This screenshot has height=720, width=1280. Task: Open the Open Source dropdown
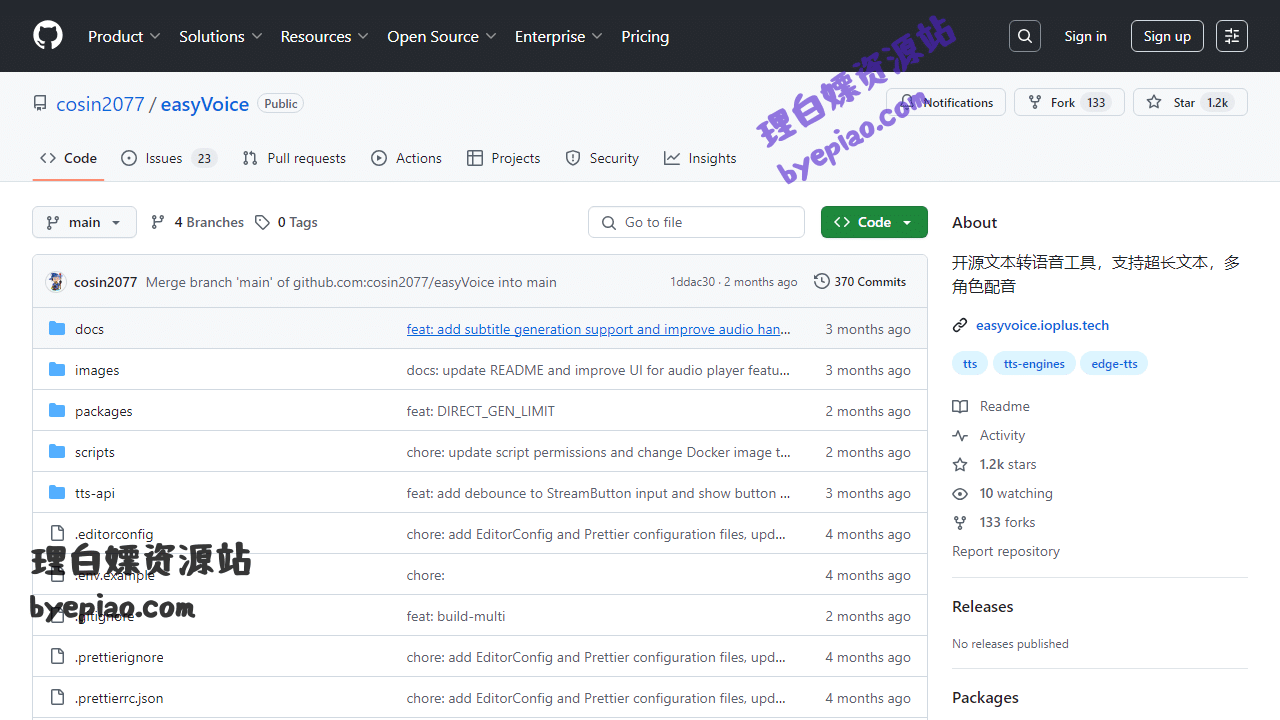[x=442, y=36]
